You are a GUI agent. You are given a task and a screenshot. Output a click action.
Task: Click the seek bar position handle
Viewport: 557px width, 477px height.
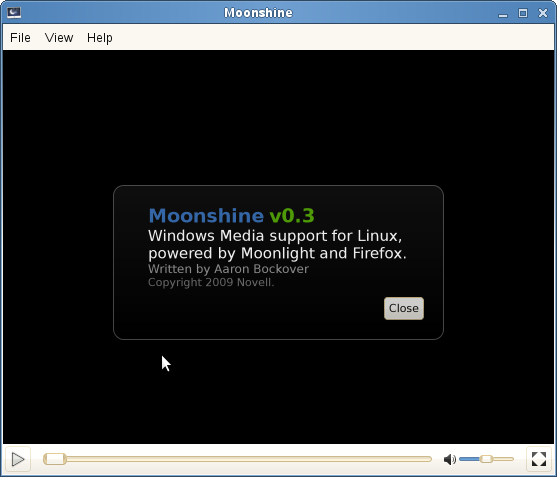(55, 459)
